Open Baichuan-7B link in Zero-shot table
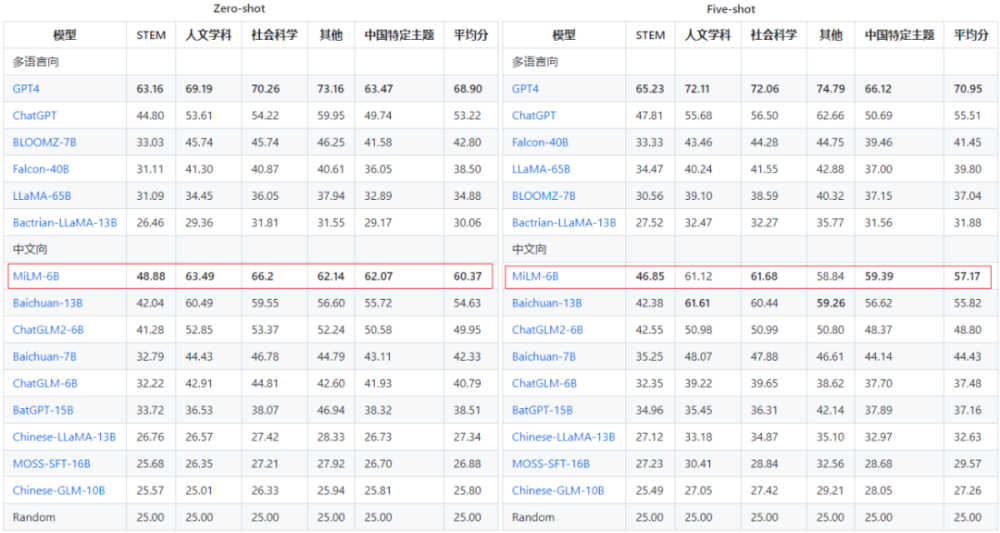The image size is (1000, 533). [x=45, y=356]
